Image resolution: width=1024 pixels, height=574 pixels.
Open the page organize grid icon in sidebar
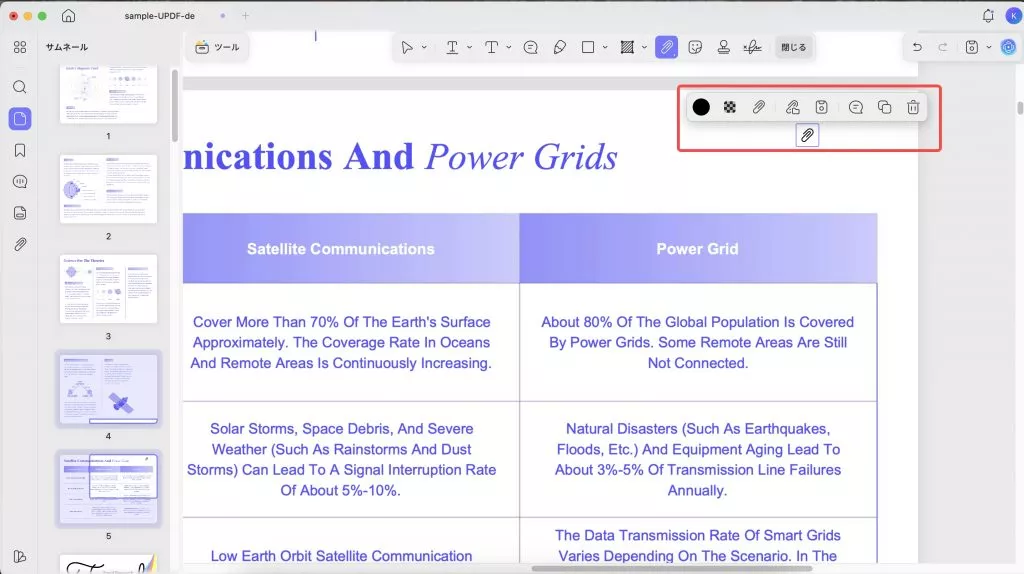[20, 47]
